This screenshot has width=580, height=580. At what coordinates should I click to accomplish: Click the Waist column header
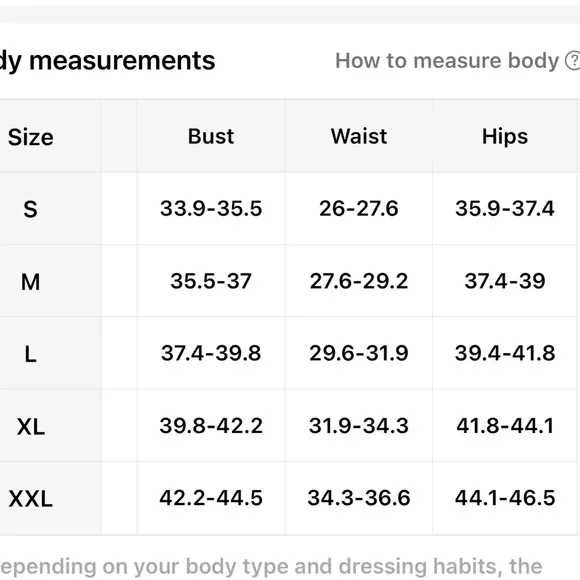(359, 136)
